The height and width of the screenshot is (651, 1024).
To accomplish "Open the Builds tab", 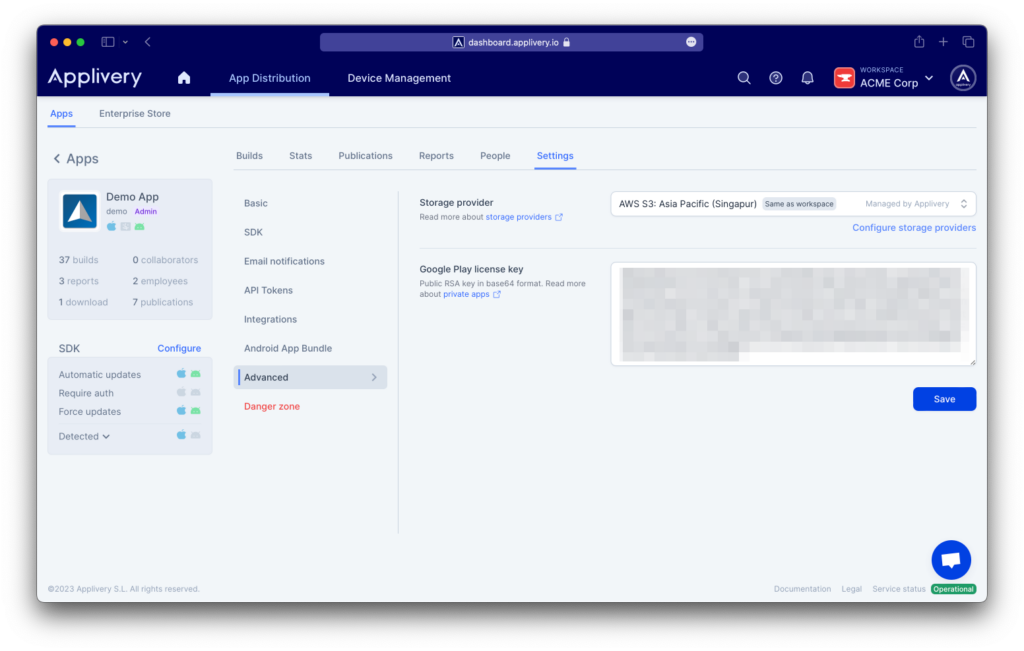I will [249, 156].
